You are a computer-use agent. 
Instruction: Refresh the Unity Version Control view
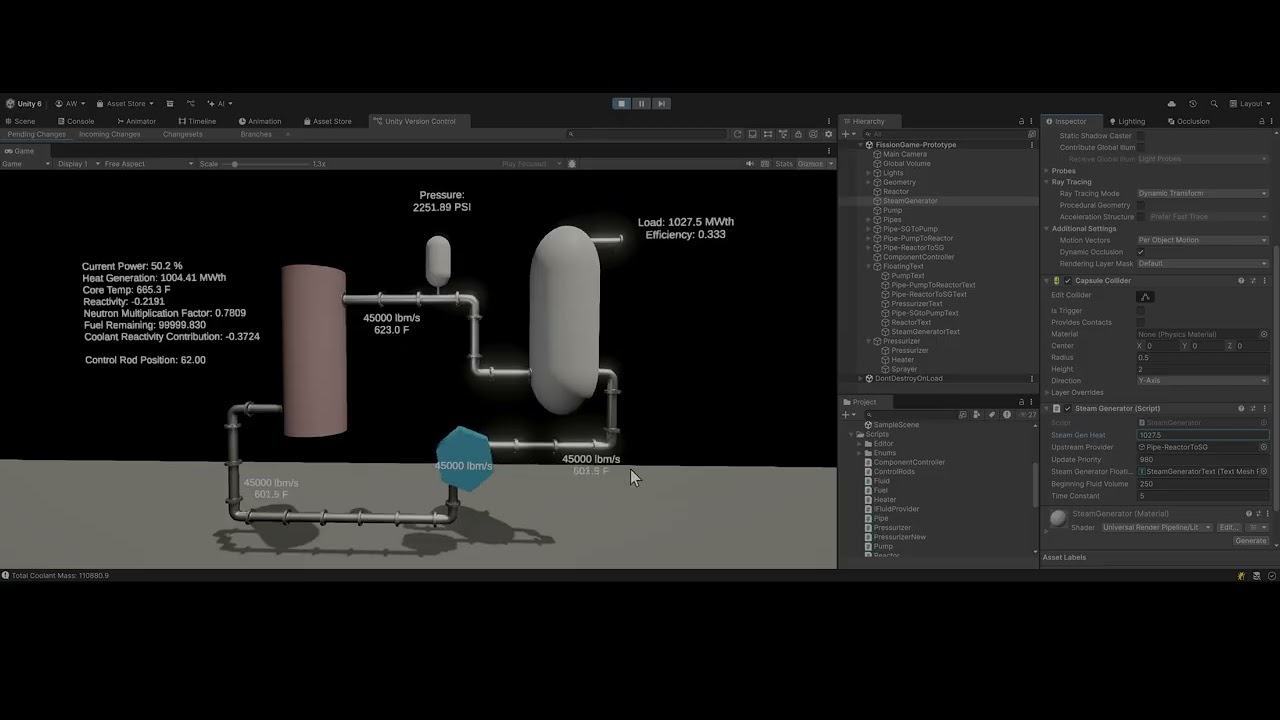[x=738, y=134]
